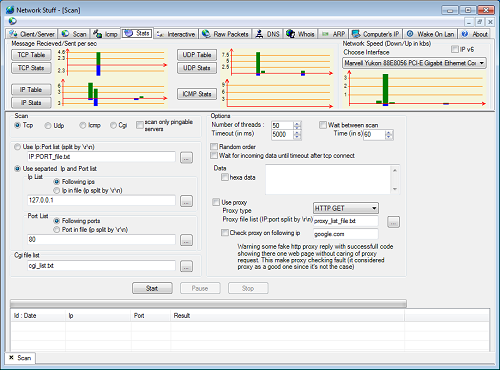
Task: Go to the Raw Packets tab
Action: coord(226,34)
